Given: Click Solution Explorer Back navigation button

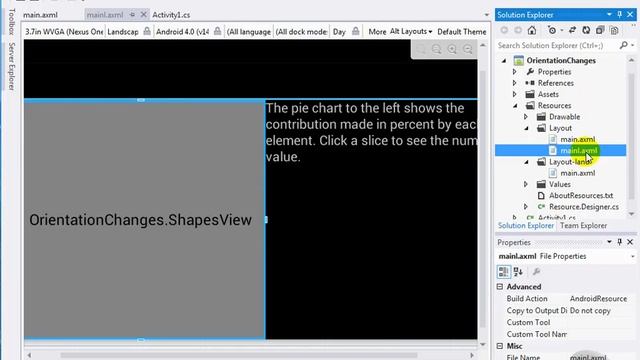Looking at the screenshot, I should [x=504, y=30].
